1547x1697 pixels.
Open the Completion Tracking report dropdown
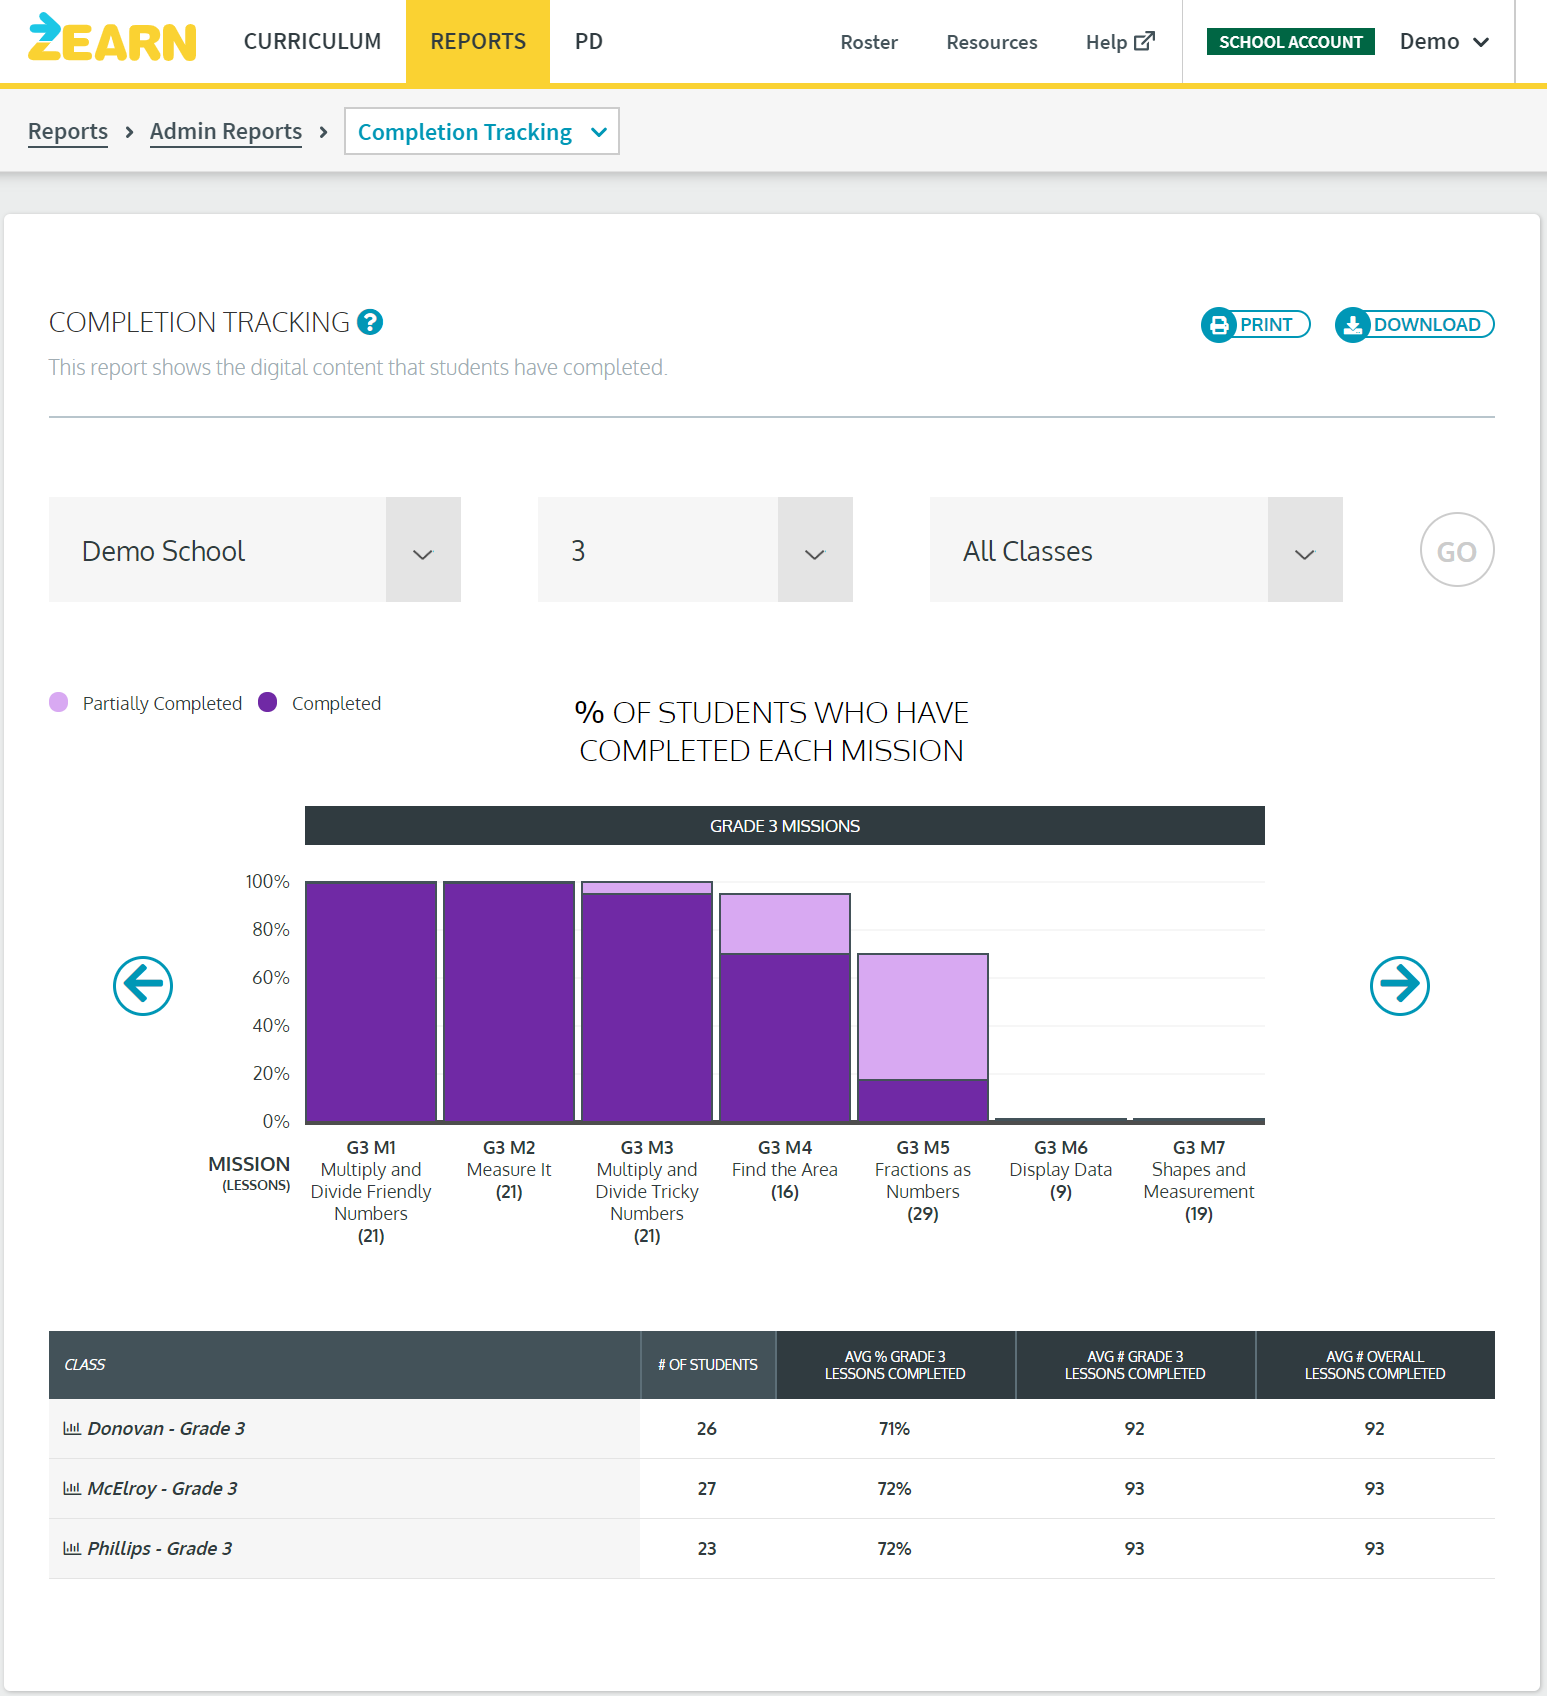click(x=482, y=131)
